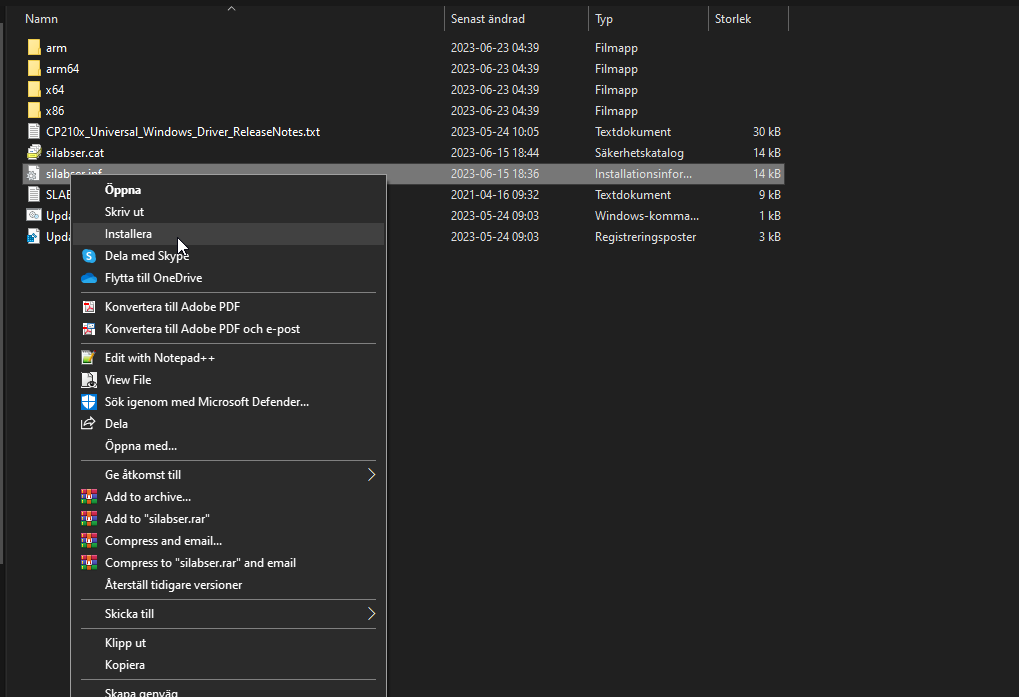Screen dimensions: 1019x697
Task: Click the WinRAR icon beside Add to archive
Action: click(89, 497)
